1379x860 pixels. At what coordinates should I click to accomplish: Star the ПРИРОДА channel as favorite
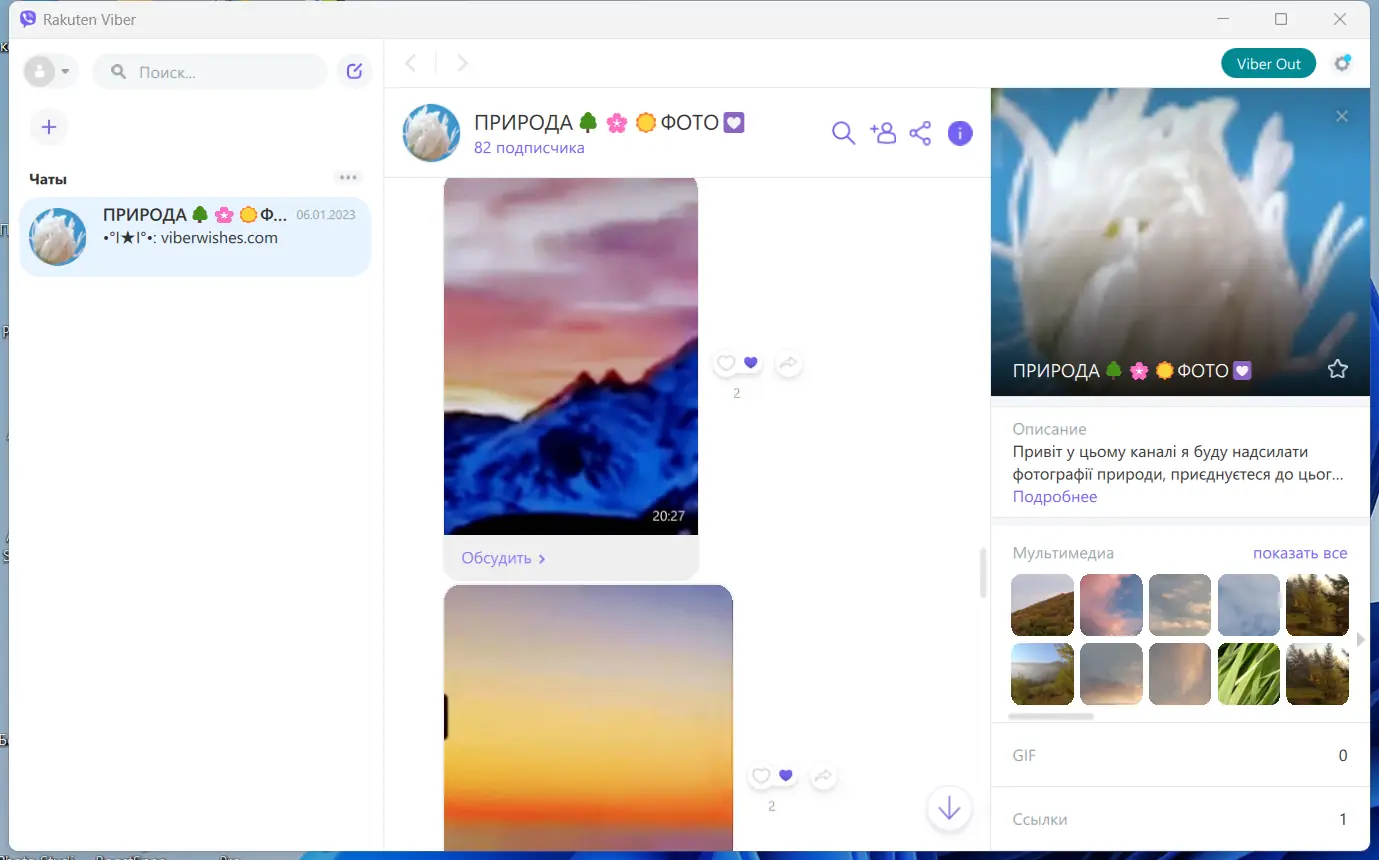click(x=1337, y=369)
